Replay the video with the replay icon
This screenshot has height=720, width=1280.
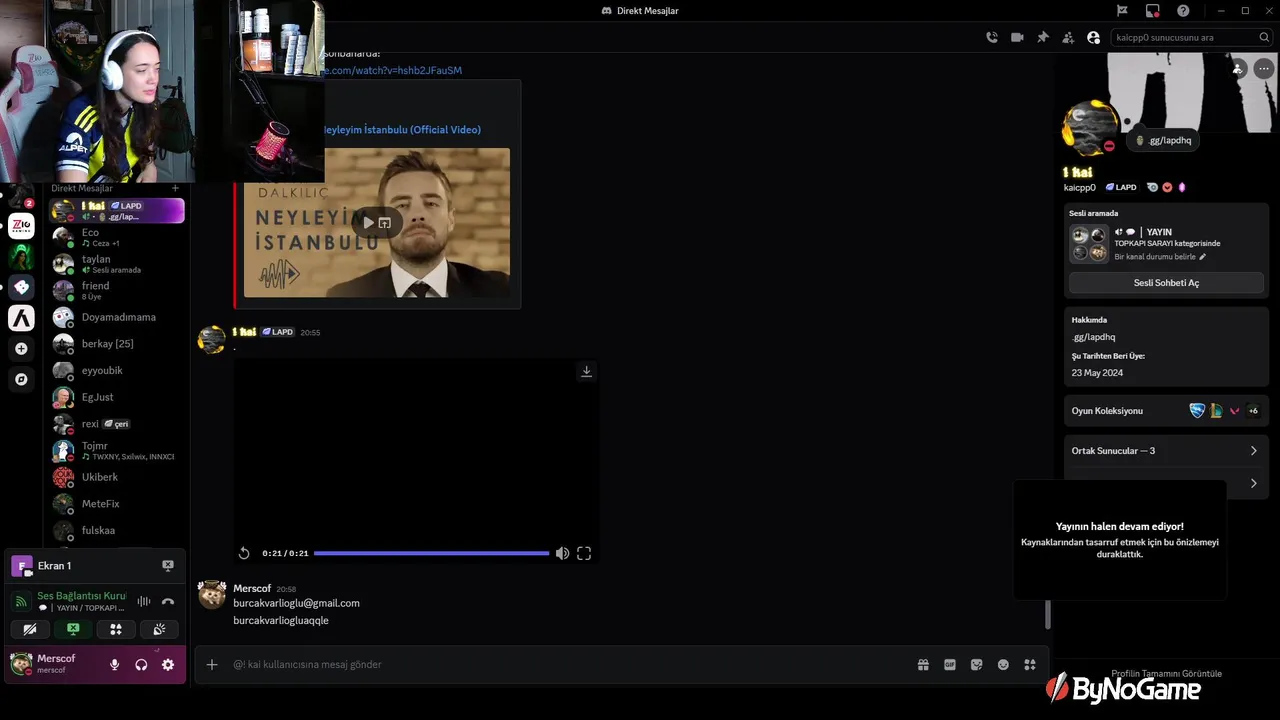(x=244, y=553)
